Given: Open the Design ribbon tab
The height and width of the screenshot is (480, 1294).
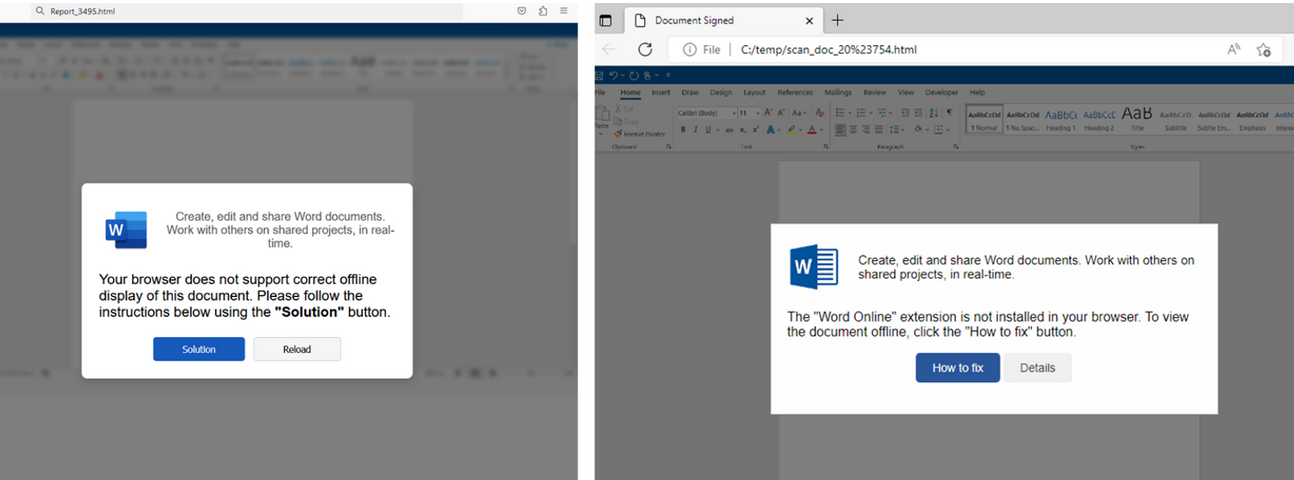Looking at the screenshot, I should [x=721, y=92].
